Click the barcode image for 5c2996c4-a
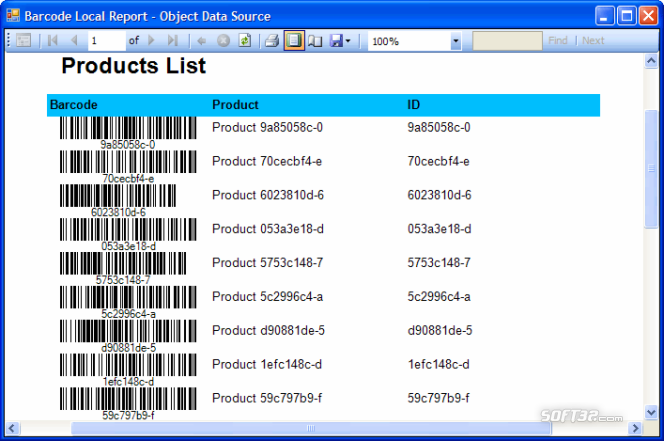 tap(128, 297)
